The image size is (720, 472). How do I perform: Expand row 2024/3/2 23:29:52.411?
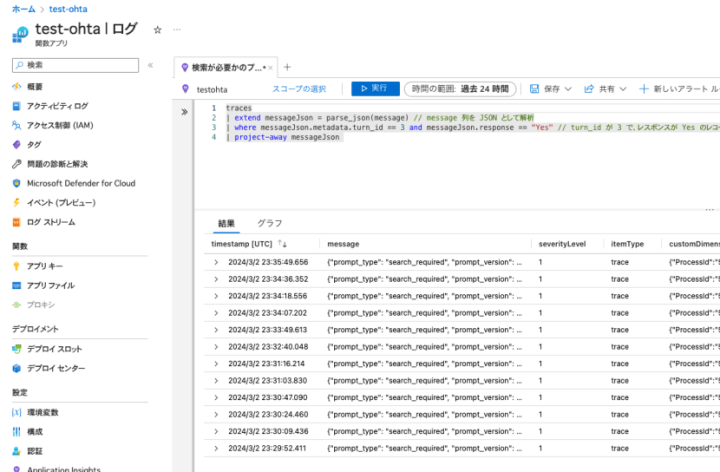(216, 449)
